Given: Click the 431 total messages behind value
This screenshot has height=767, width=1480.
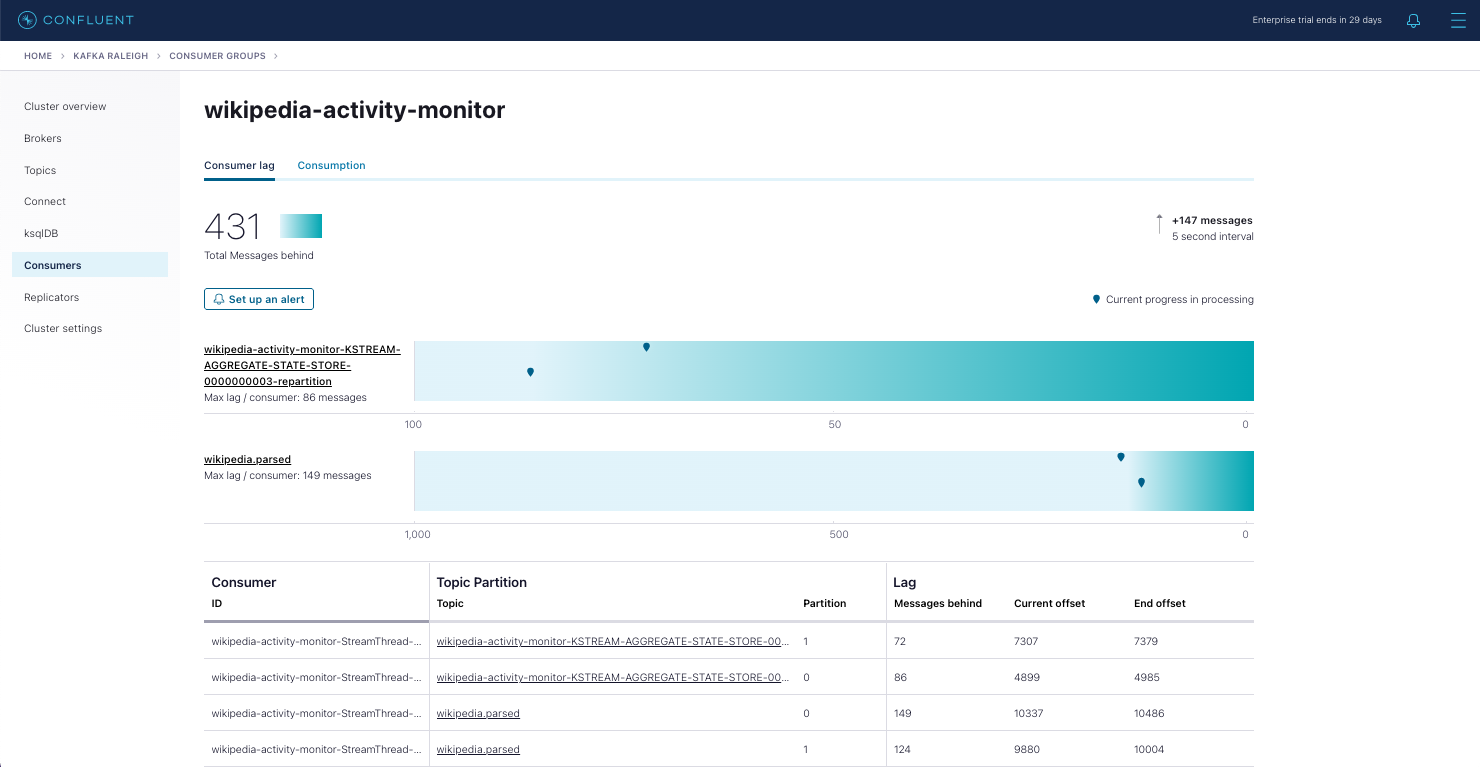Looking at the screenshot, I should coord(232,227).
